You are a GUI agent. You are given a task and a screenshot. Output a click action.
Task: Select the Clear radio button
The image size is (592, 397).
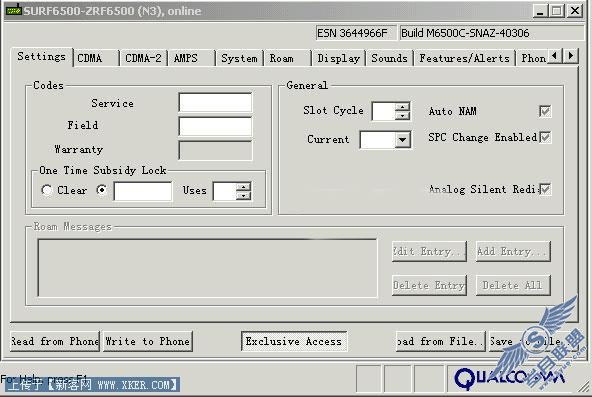pyautogui.click(x=47, y=190)
